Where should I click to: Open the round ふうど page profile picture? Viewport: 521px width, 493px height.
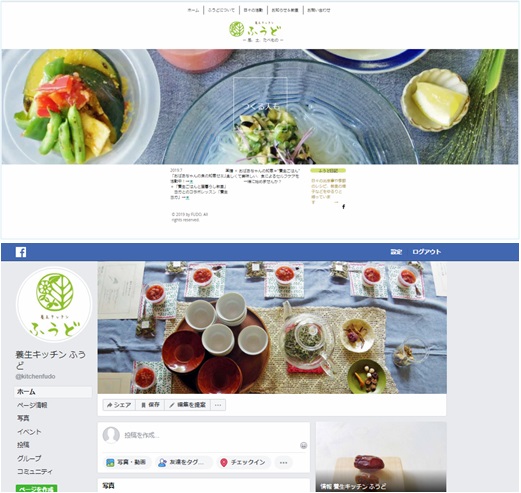54,305
